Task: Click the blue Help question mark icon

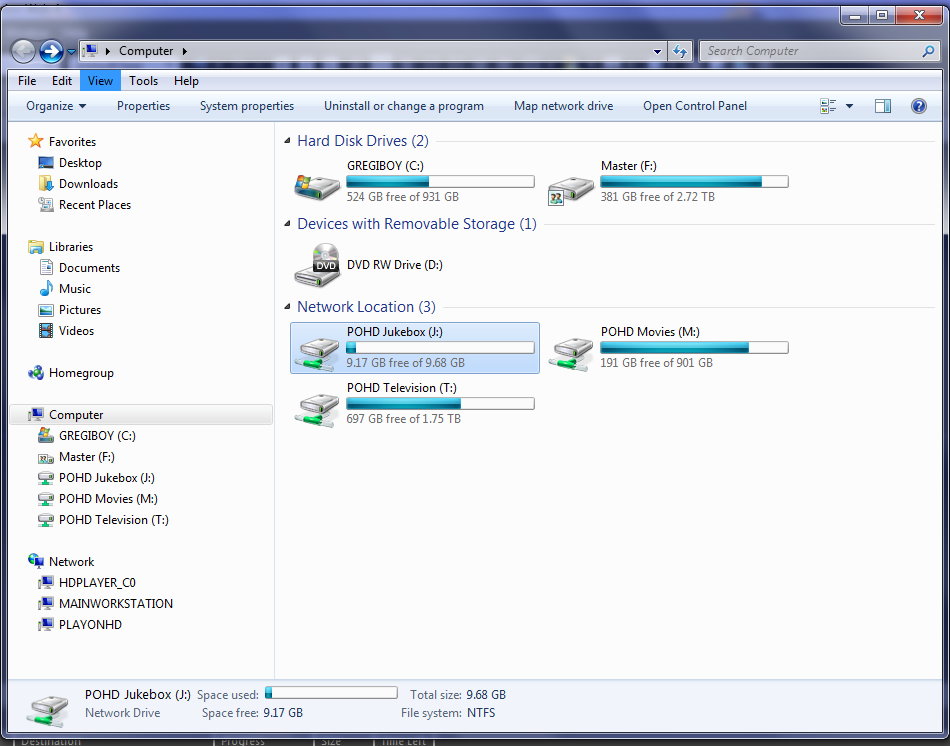Action: pos(918,106)
